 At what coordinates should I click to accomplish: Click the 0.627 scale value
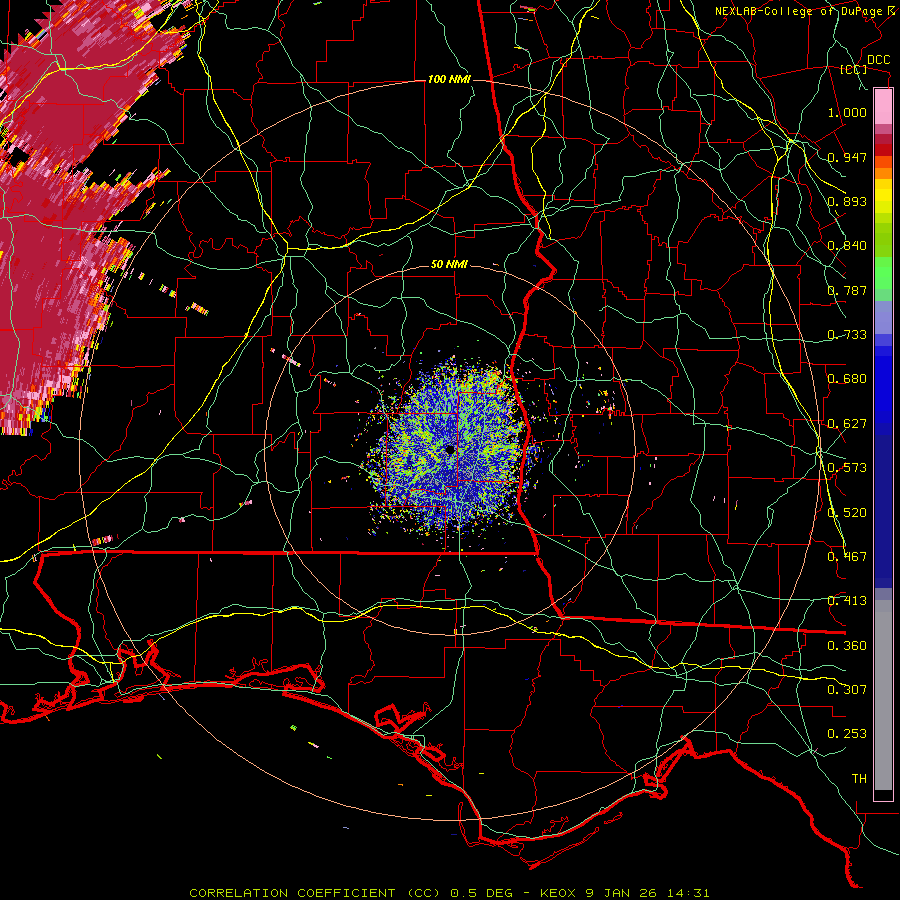pos(847,424)
